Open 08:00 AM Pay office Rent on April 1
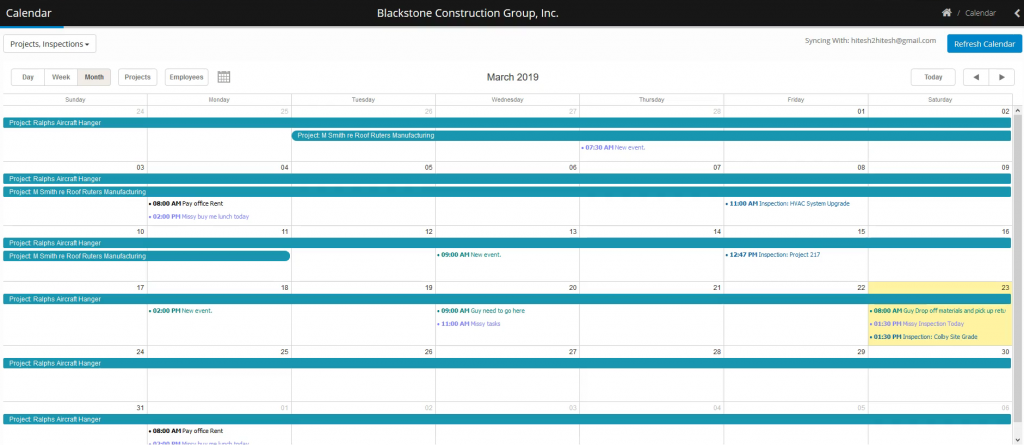This screenshot has width=1024, height=445. [186, 431]
